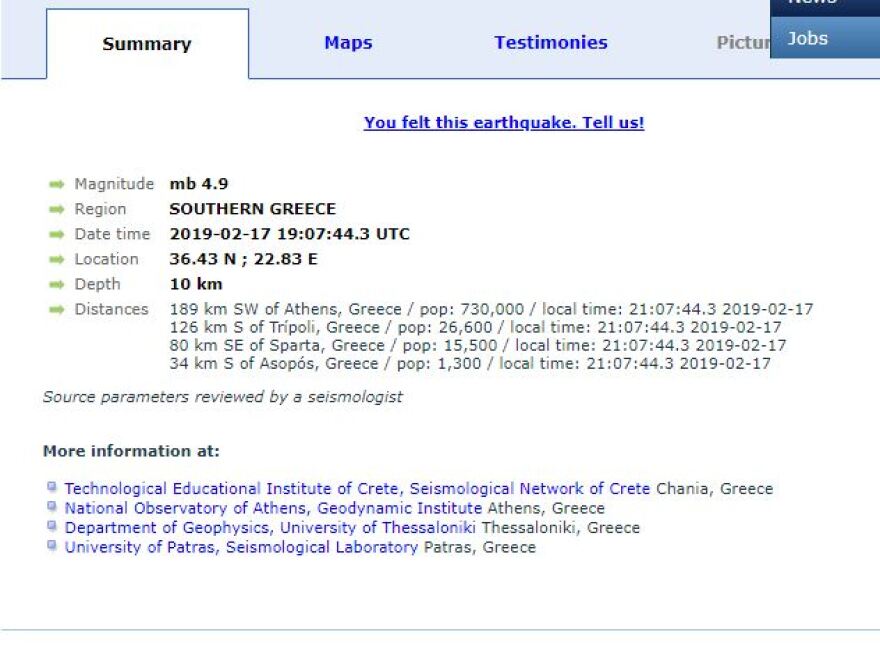Select the green arrow icon beside Distances
Viewport: 880px width, 650px height.
click(x=56, y=309)
